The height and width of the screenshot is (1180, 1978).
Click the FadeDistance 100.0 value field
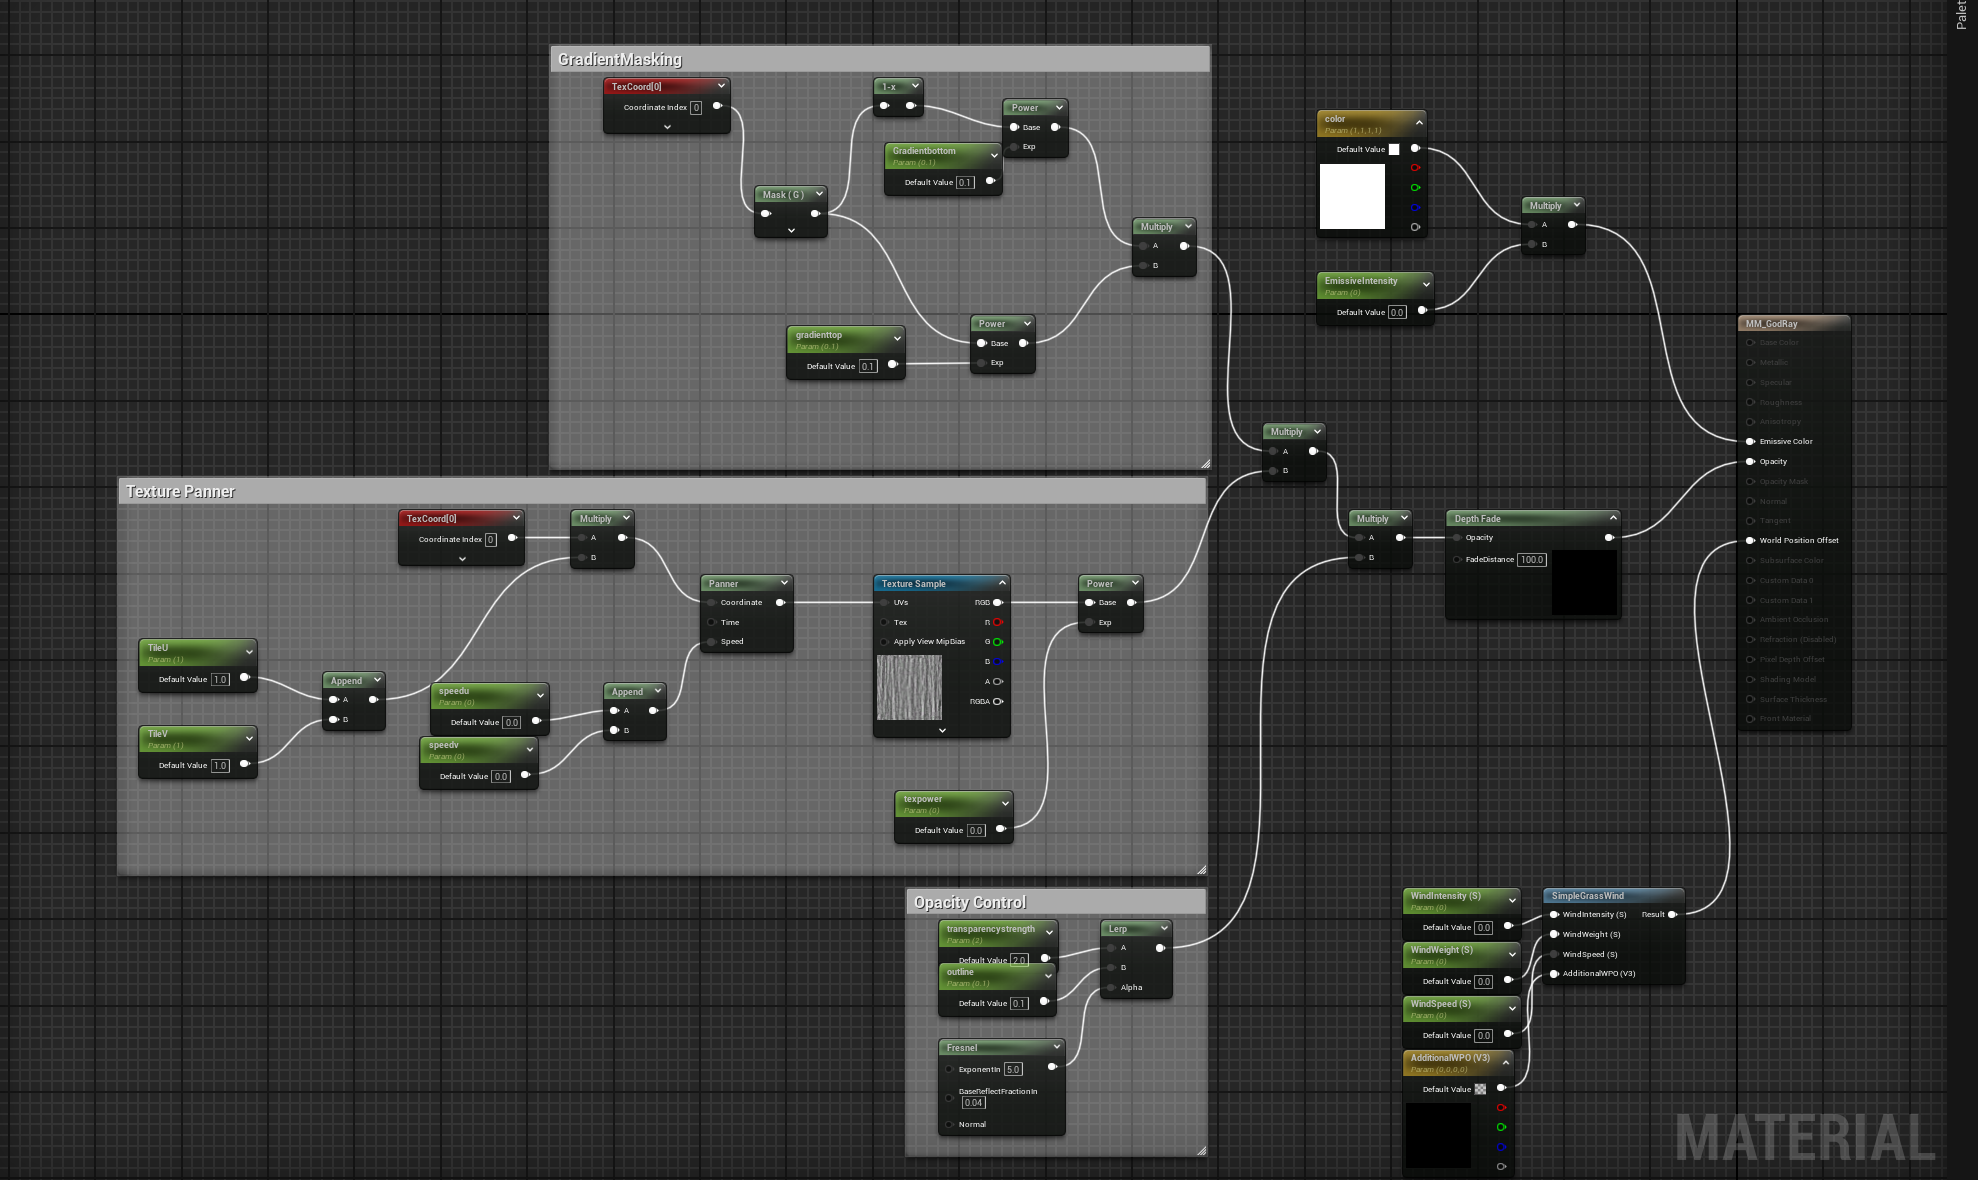pos(1531,560)
